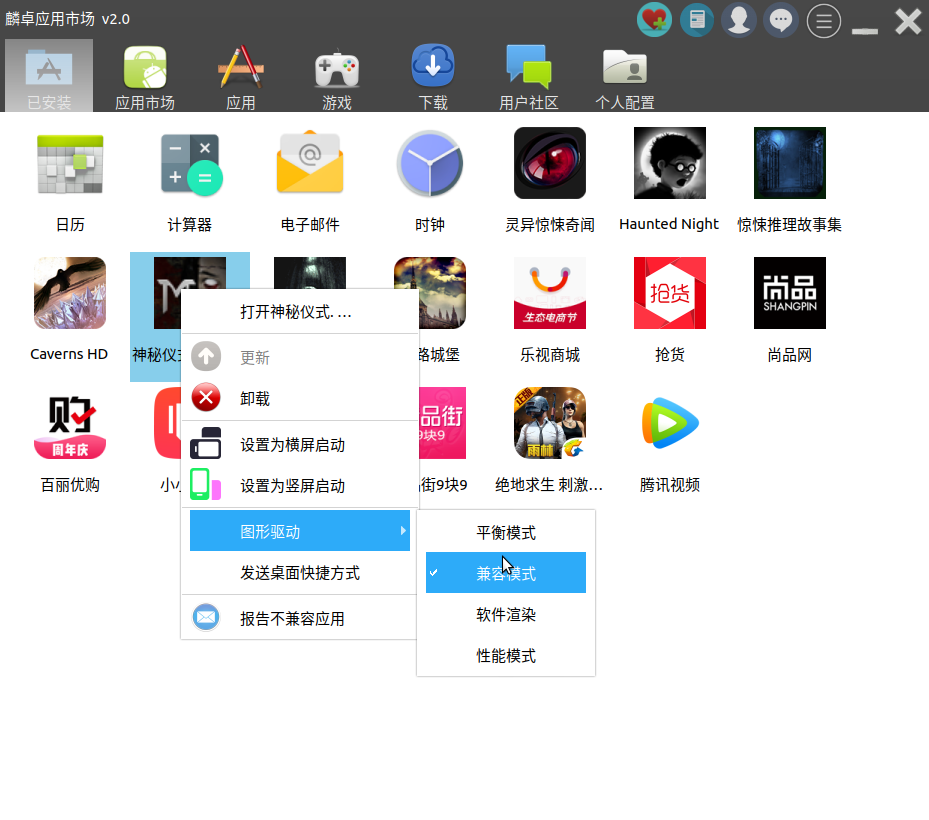Launch the Caverns HD app icon

pyautogui.click(x=70, y=293)
